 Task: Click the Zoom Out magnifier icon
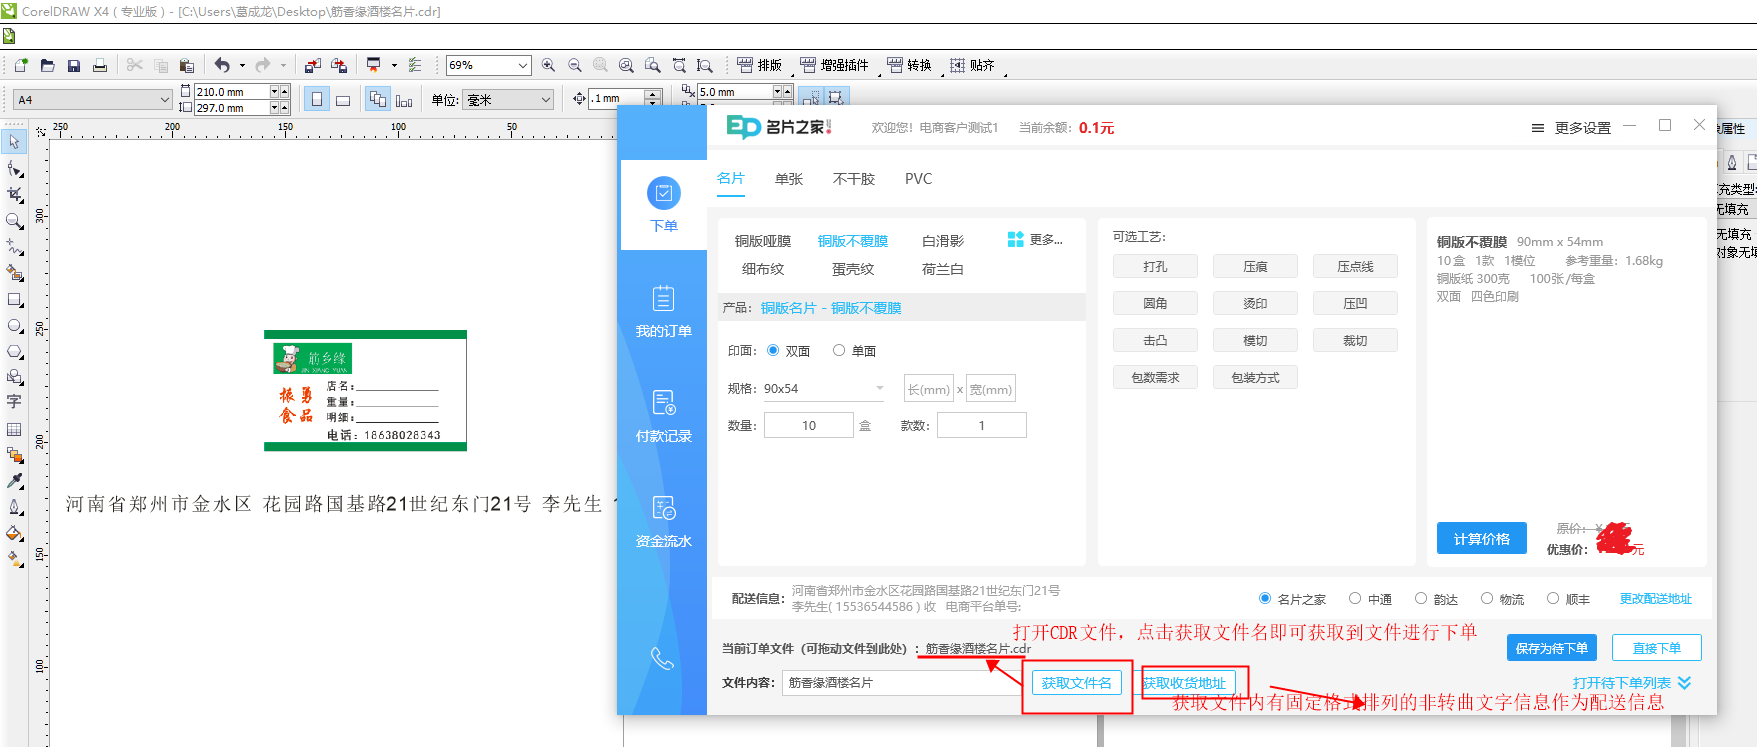point(574,66)
